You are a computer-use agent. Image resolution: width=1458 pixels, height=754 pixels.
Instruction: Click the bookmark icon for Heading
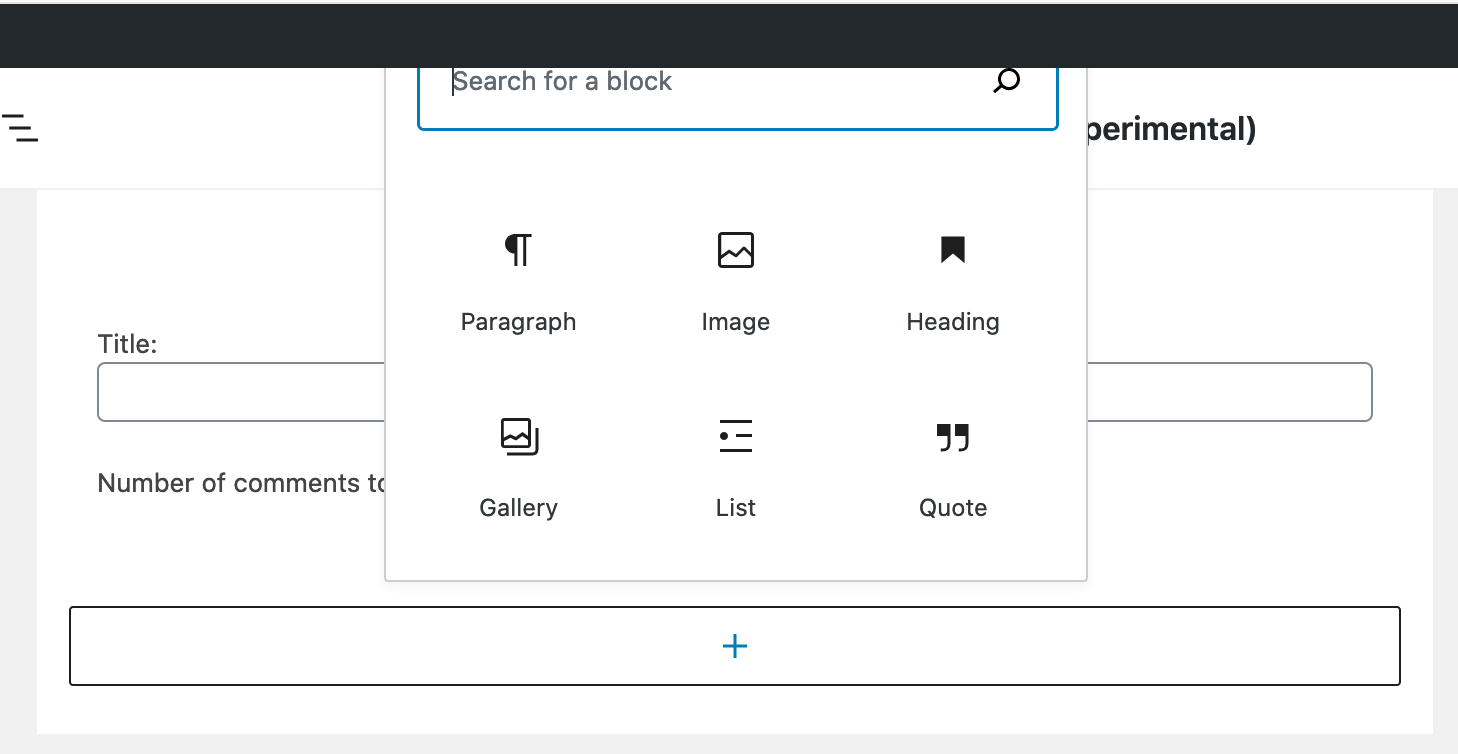(952, 250)
